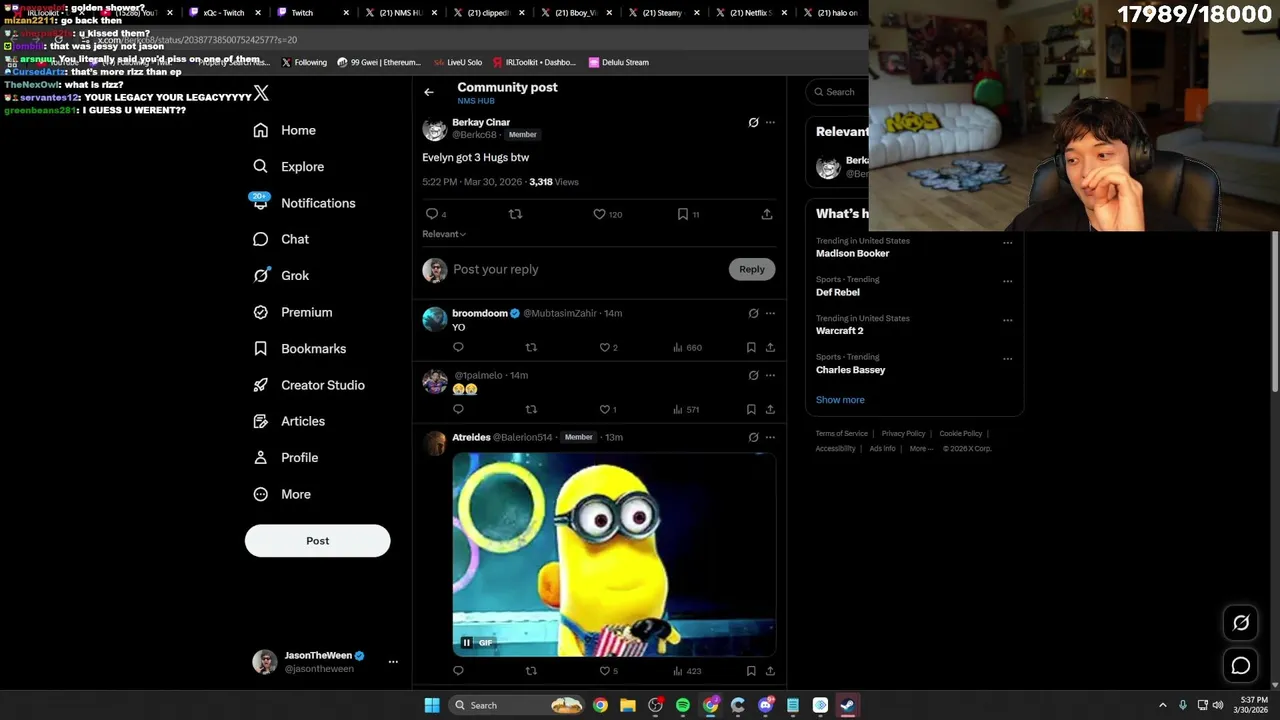
Task: Click the grey Reply button
Action: (x=752, y=269)
